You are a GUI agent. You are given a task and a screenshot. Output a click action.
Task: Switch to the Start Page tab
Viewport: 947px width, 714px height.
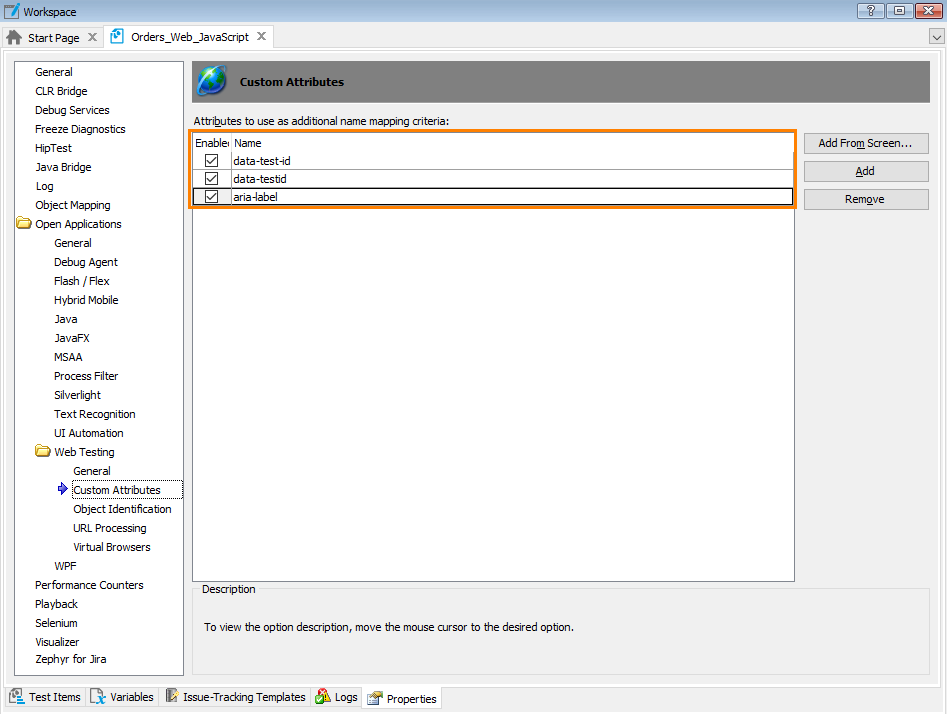(x=52, y=36)
